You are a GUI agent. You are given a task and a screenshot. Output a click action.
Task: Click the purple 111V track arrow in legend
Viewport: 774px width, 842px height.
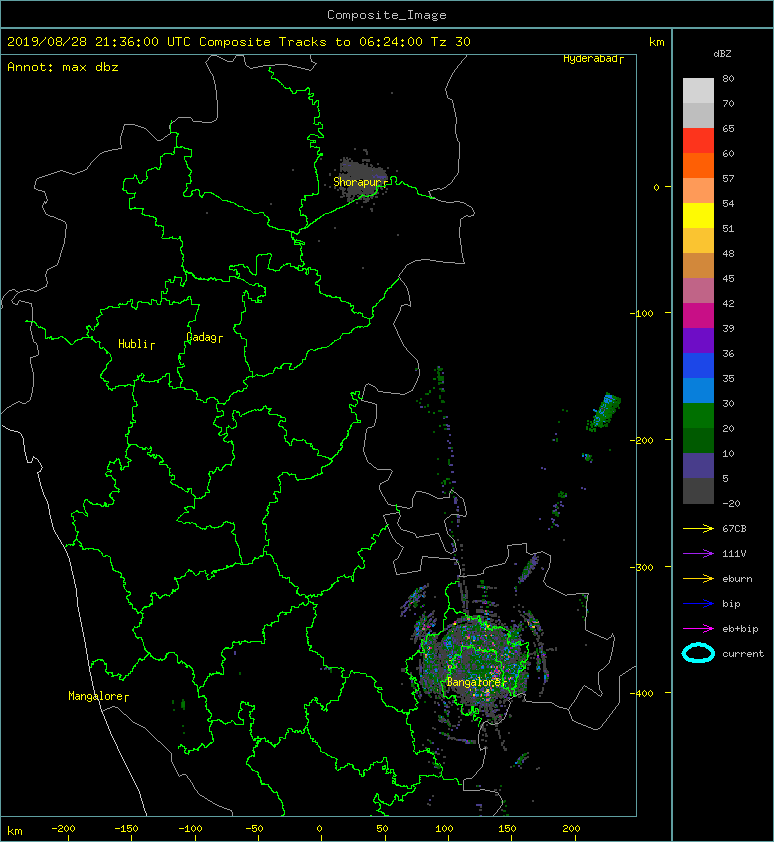[698, 554]
